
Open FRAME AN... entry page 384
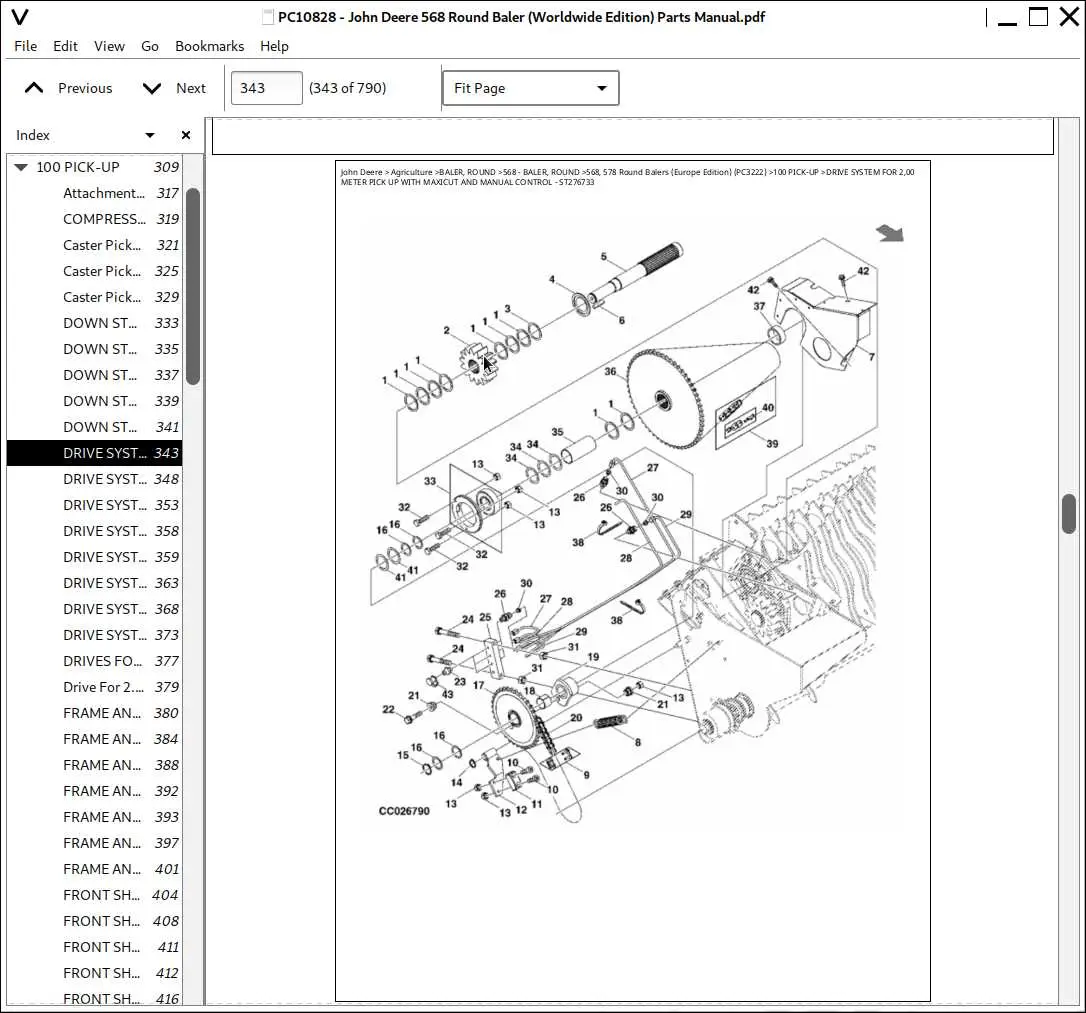94,739
